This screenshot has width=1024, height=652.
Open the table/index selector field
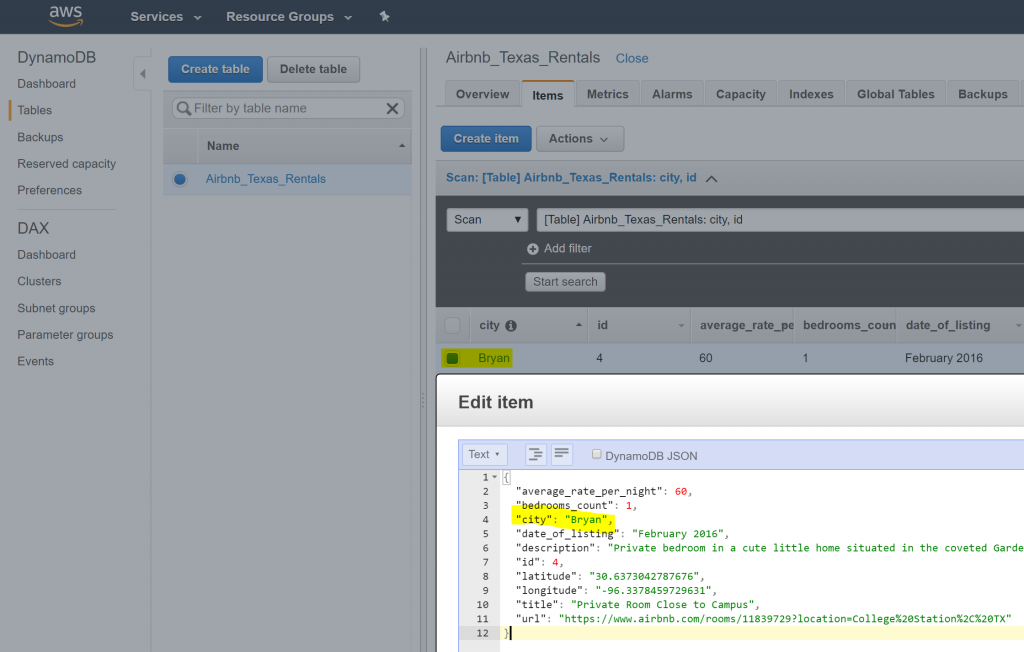click(780, 220)
